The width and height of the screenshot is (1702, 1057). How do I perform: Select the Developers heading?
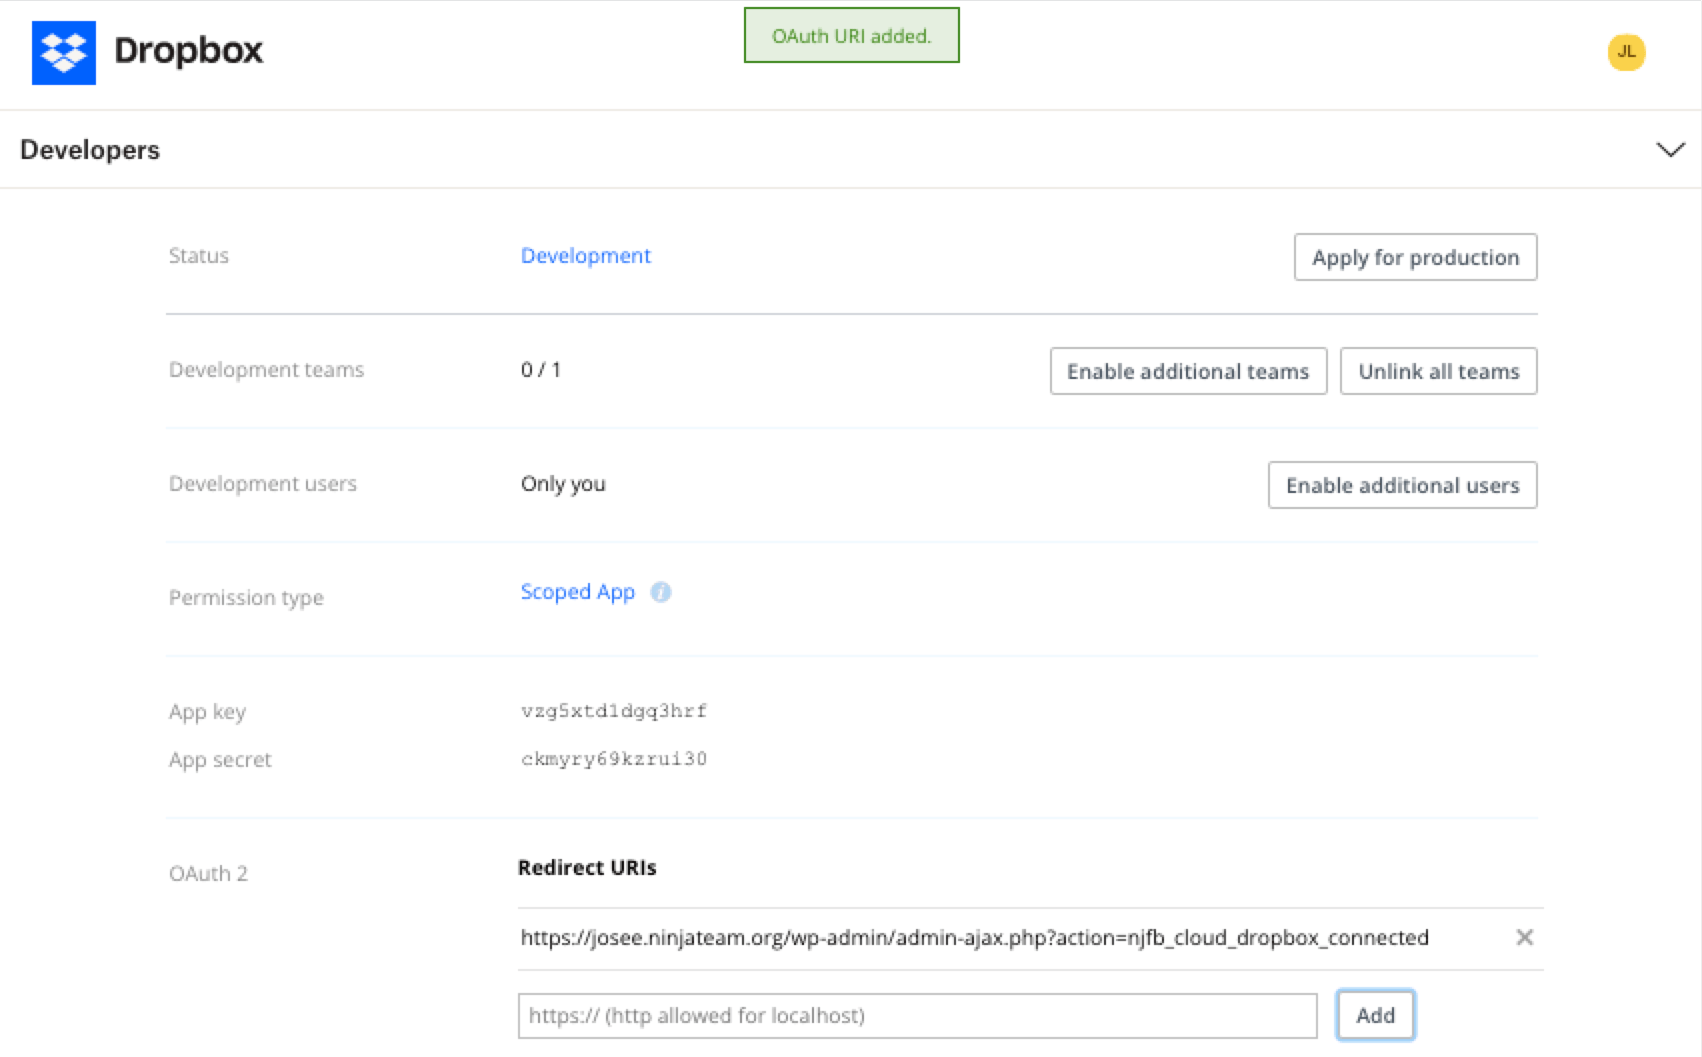click(x=90, y=150)
